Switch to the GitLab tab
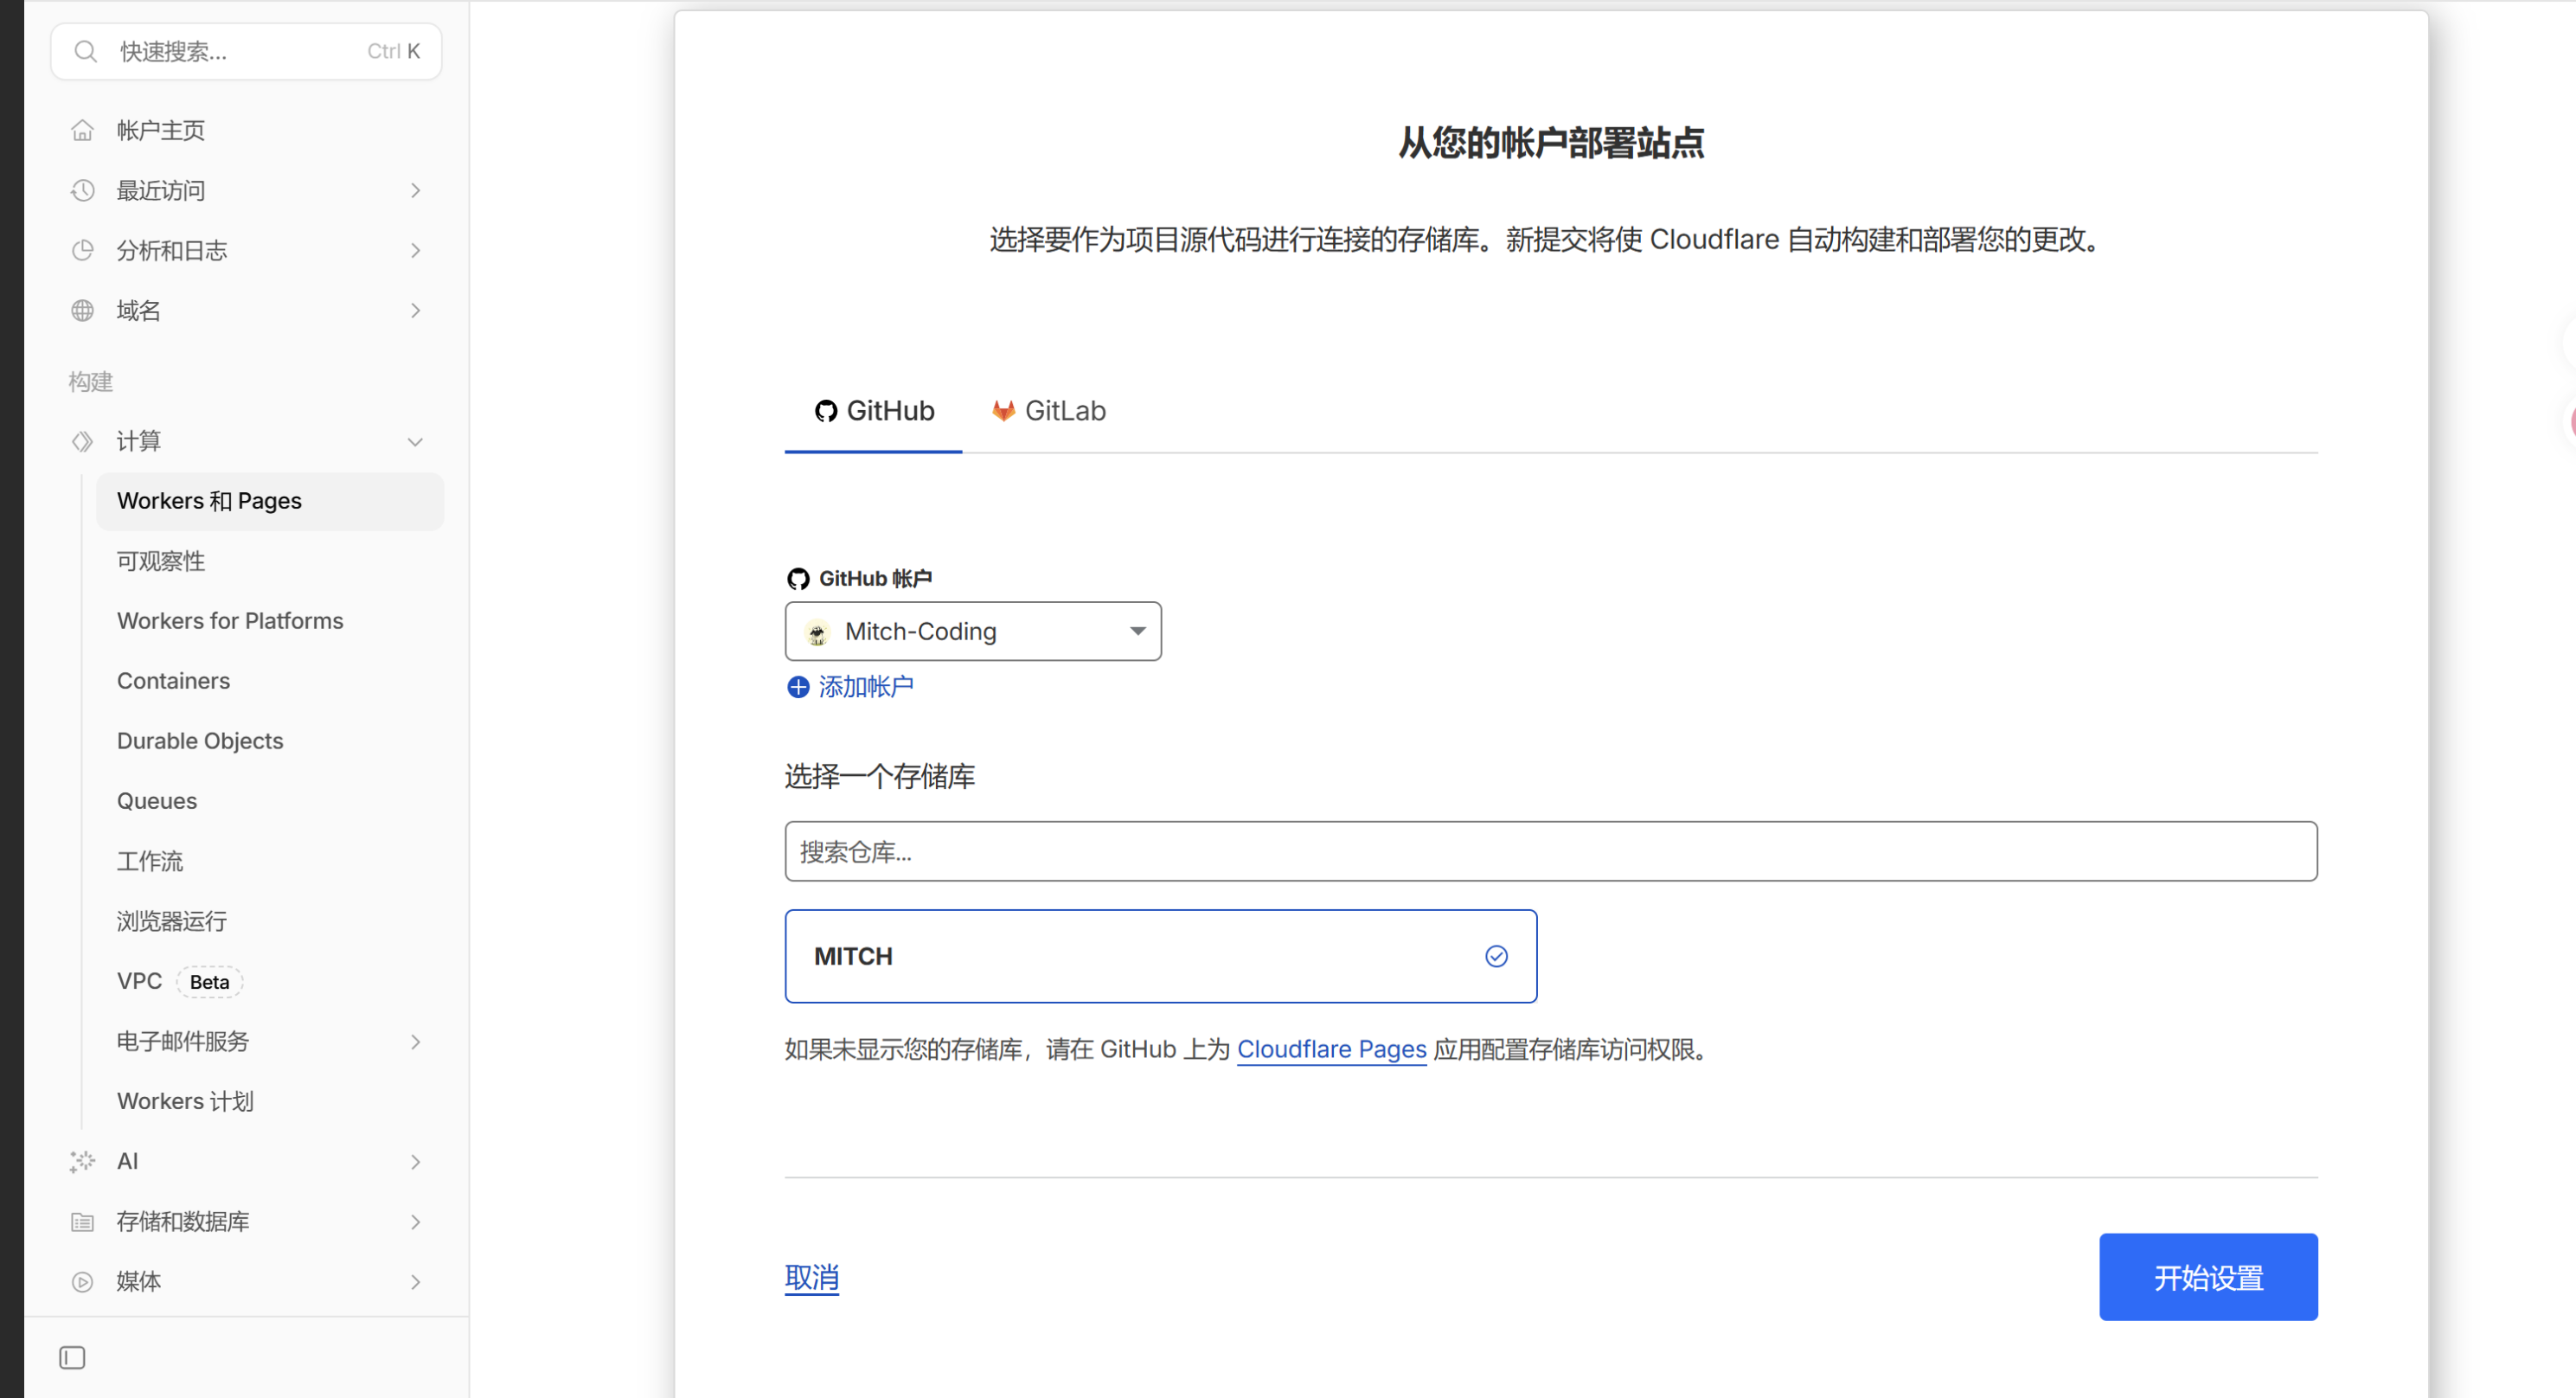The image size is (2576, 1398). (x=1048, y=411)
